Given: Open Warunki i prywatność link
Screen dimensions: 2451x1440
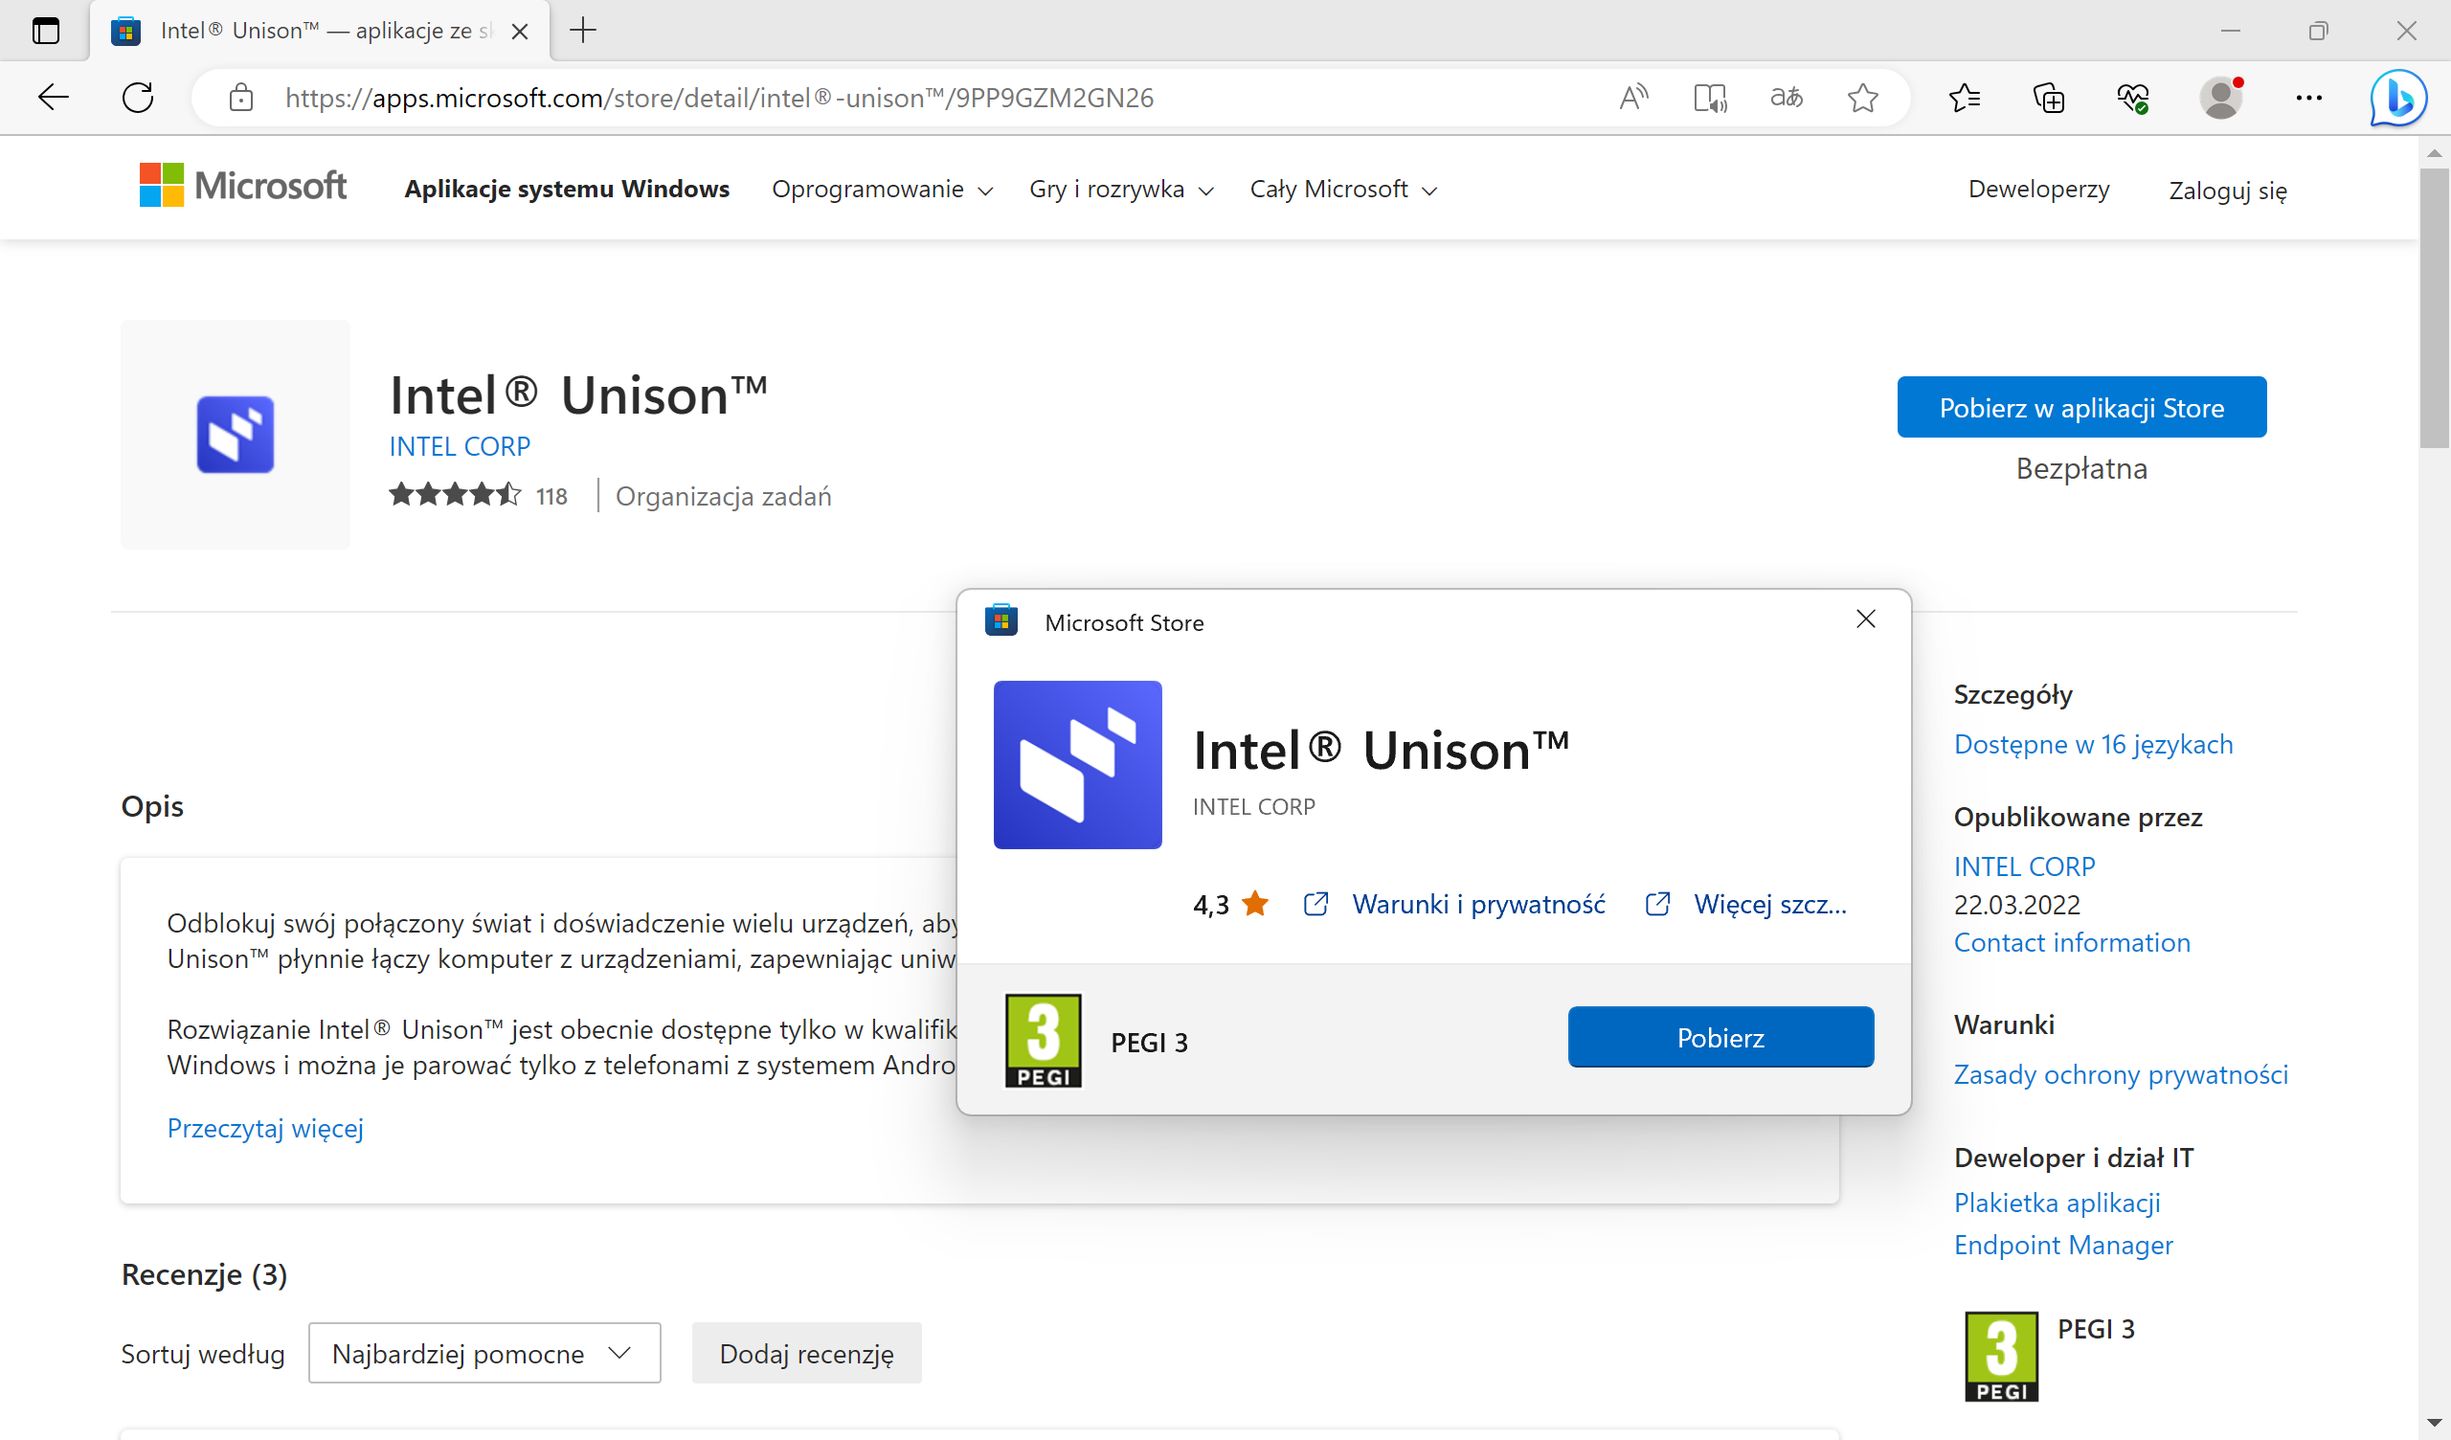Looking at the screenshot, I should click(x=1478, y=904).
